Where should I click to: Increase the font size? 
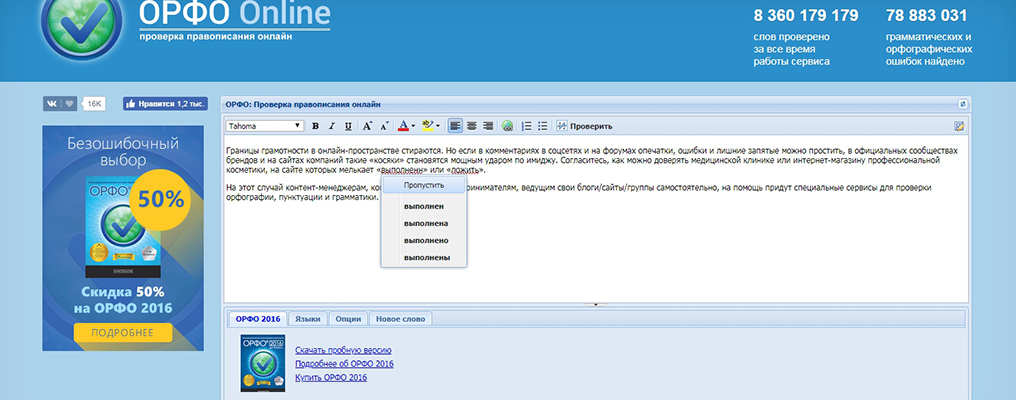(367, 126)
